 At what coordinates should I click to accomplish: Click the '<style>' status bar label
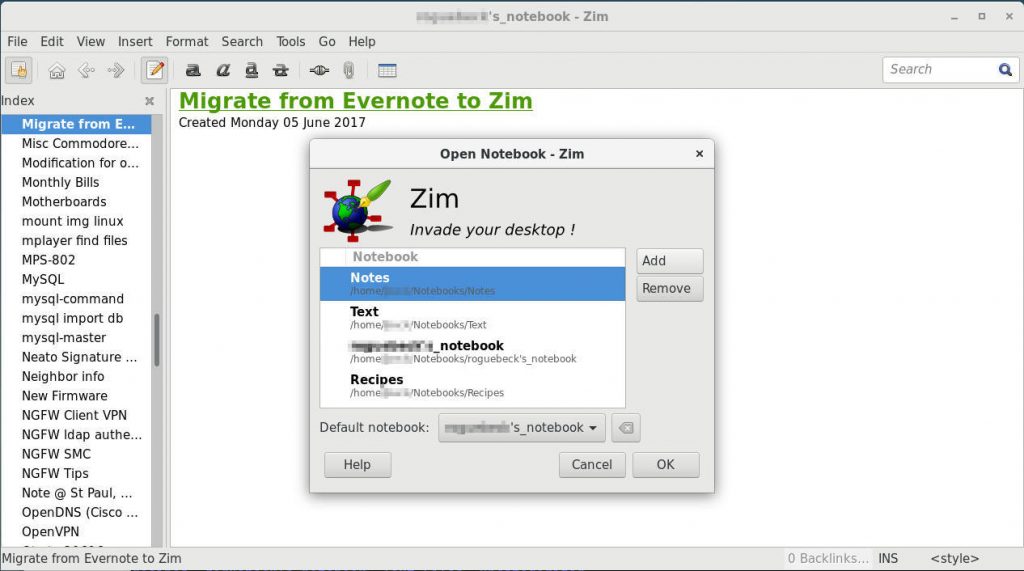point(954,559)
